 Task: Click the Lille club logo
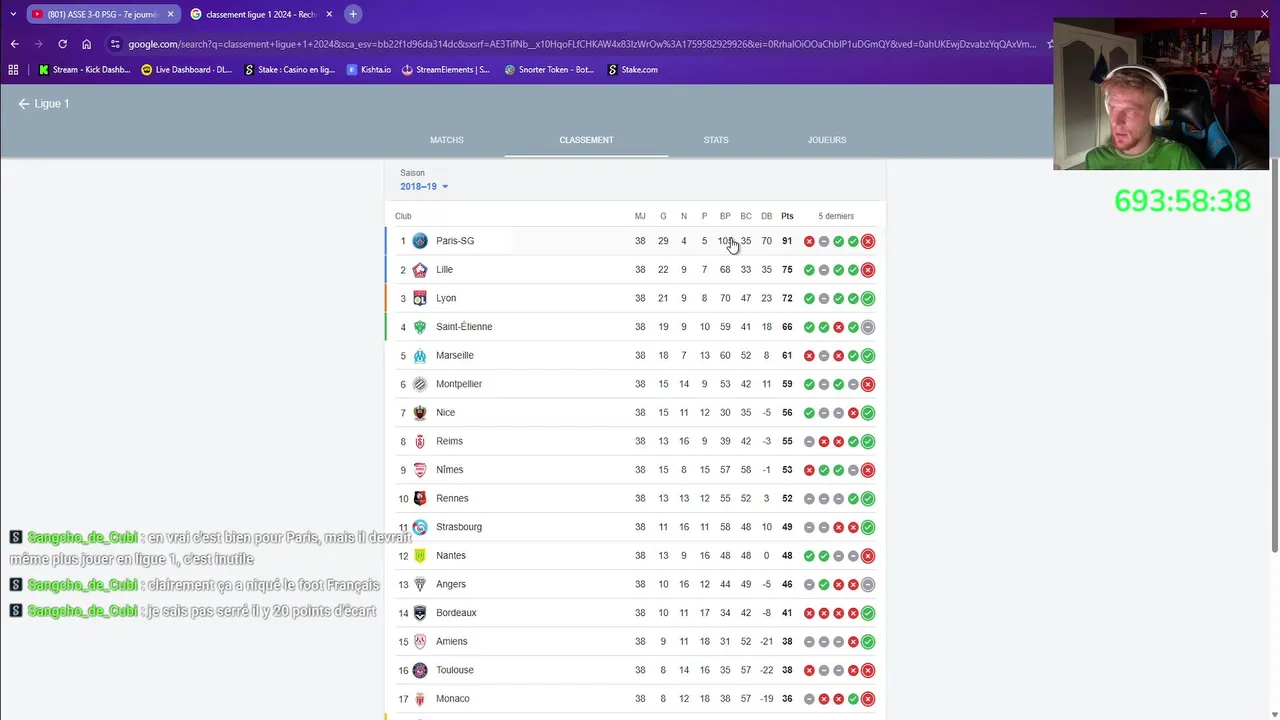pos(420,270)
